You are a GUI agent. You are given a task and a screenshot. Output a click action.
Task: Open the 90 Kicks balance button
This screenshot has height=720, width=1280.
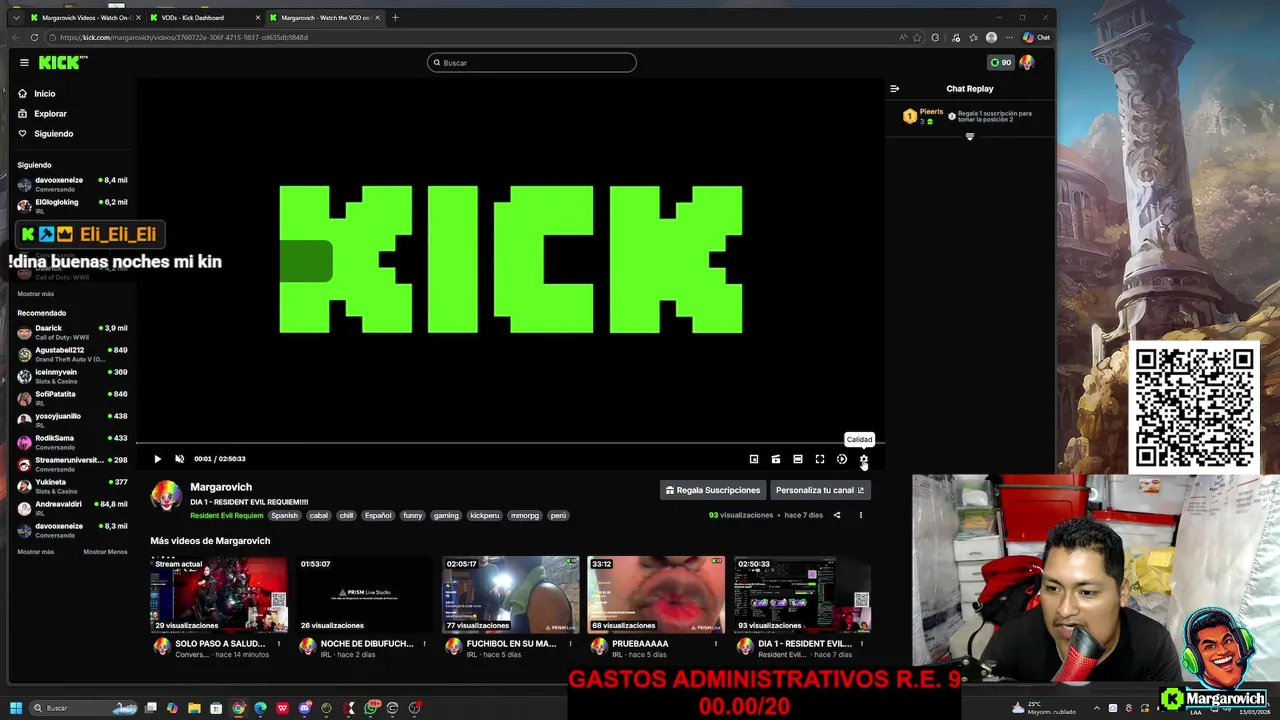click(x=1000, y=62)
